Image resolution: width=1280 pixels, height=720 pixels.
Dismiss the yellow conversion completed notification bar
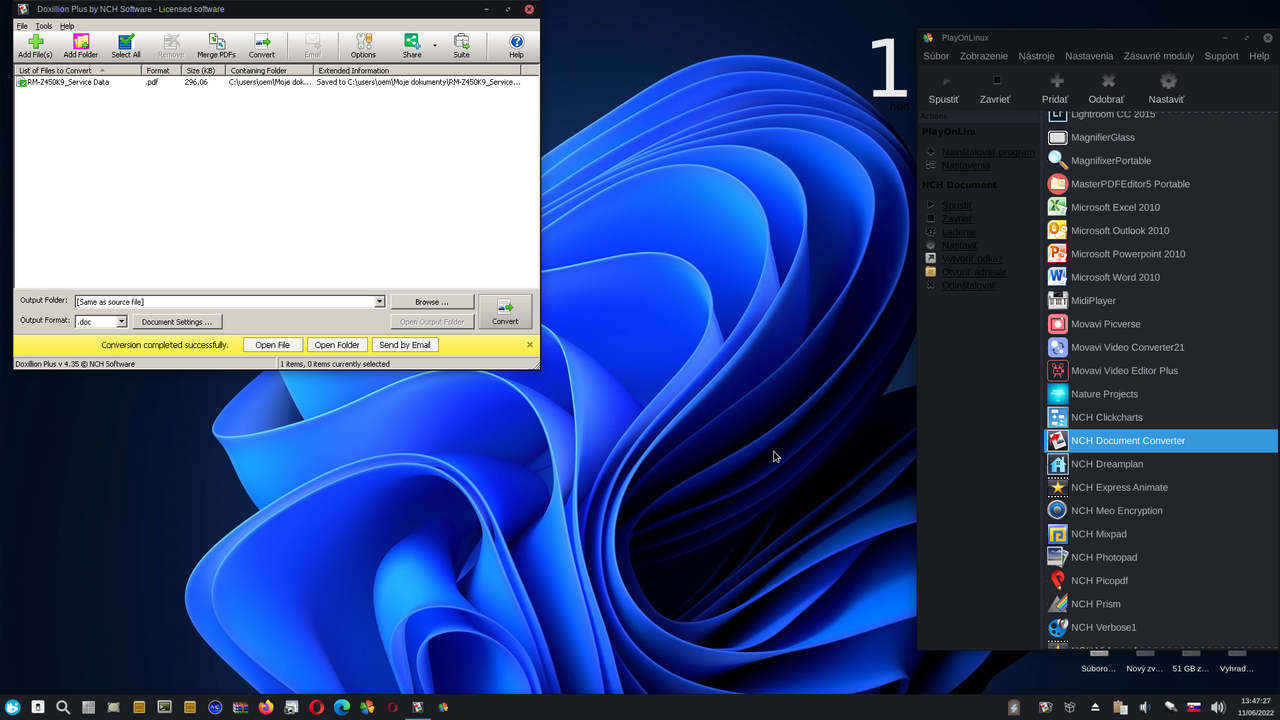click(x=530, y=345)
